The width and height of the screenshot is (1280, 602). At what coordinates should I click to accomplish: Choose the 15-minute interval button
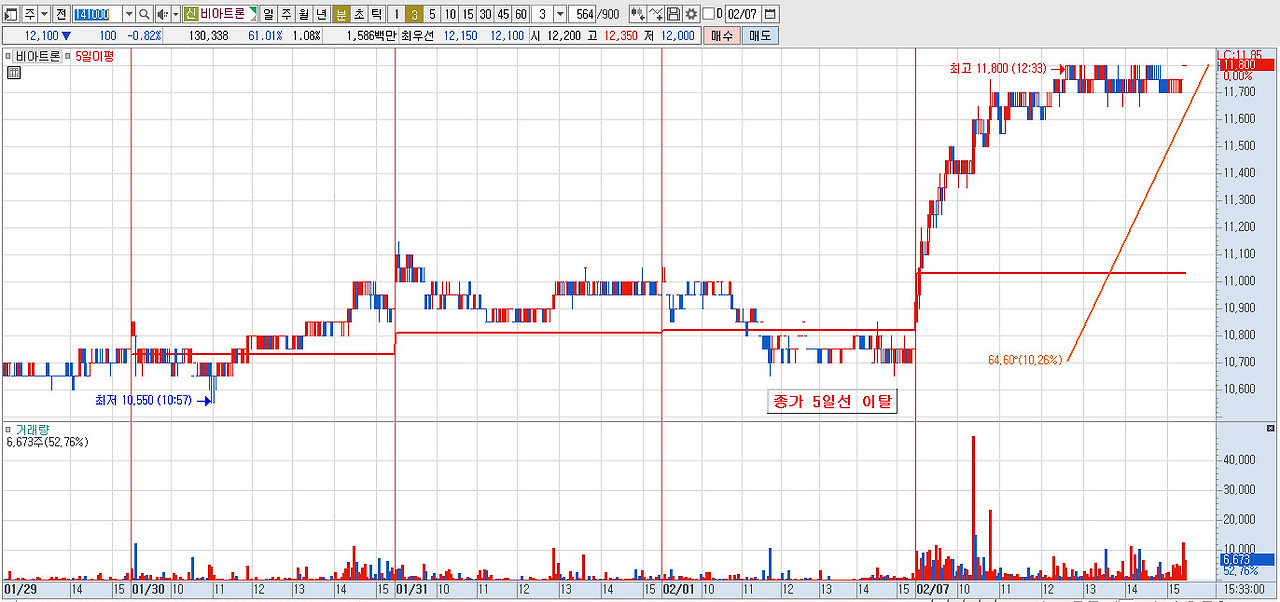468,14
